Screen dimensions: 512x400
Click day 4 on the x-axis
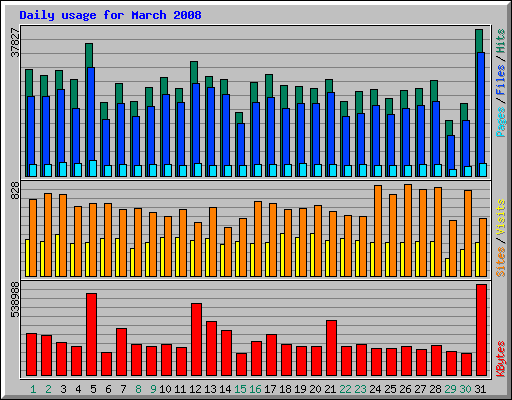(x=78, y=389)
